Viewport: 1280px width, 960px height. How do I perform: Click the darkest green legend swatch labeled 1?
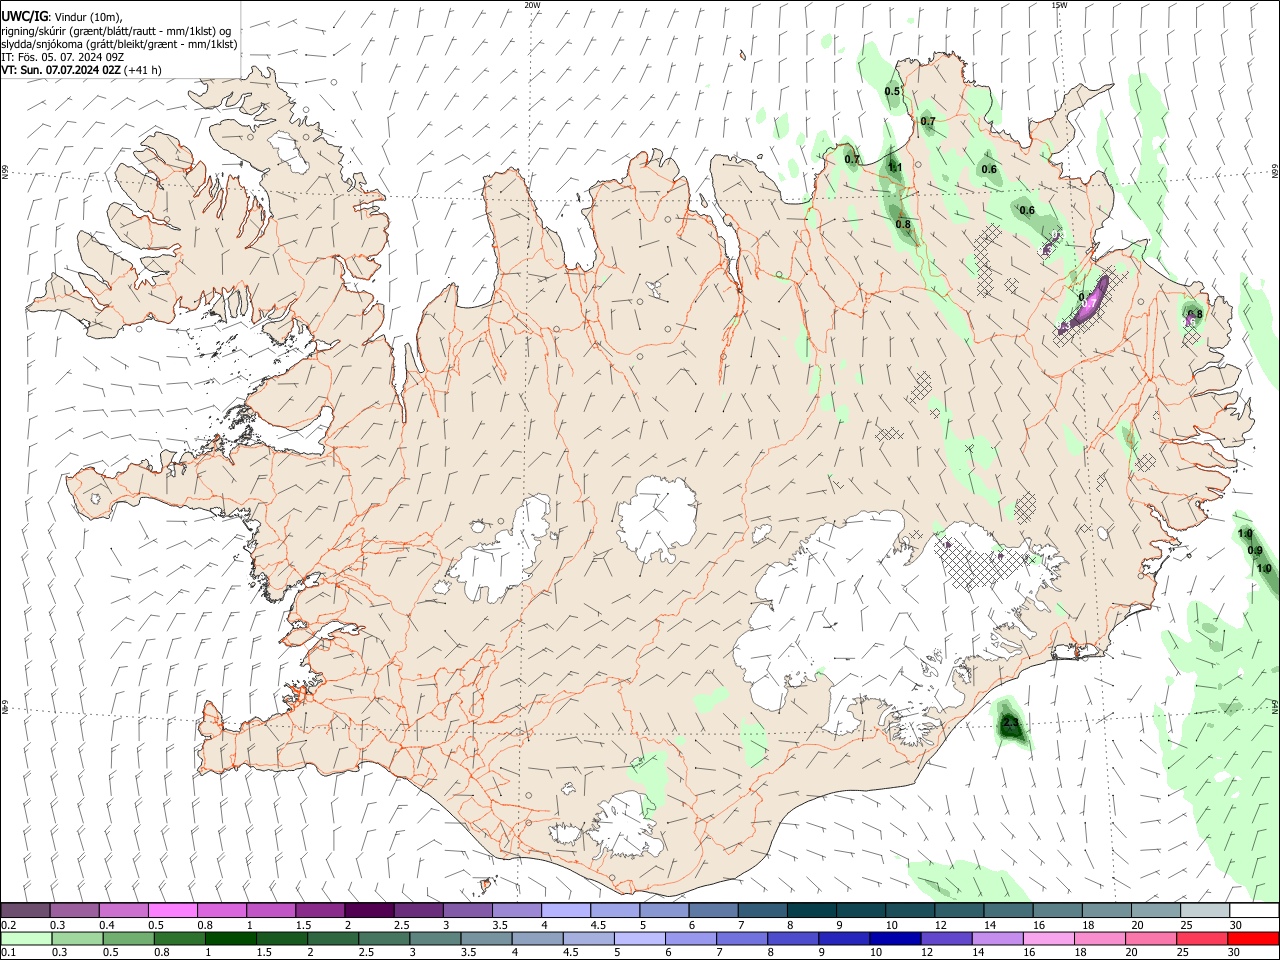(230, 938)
